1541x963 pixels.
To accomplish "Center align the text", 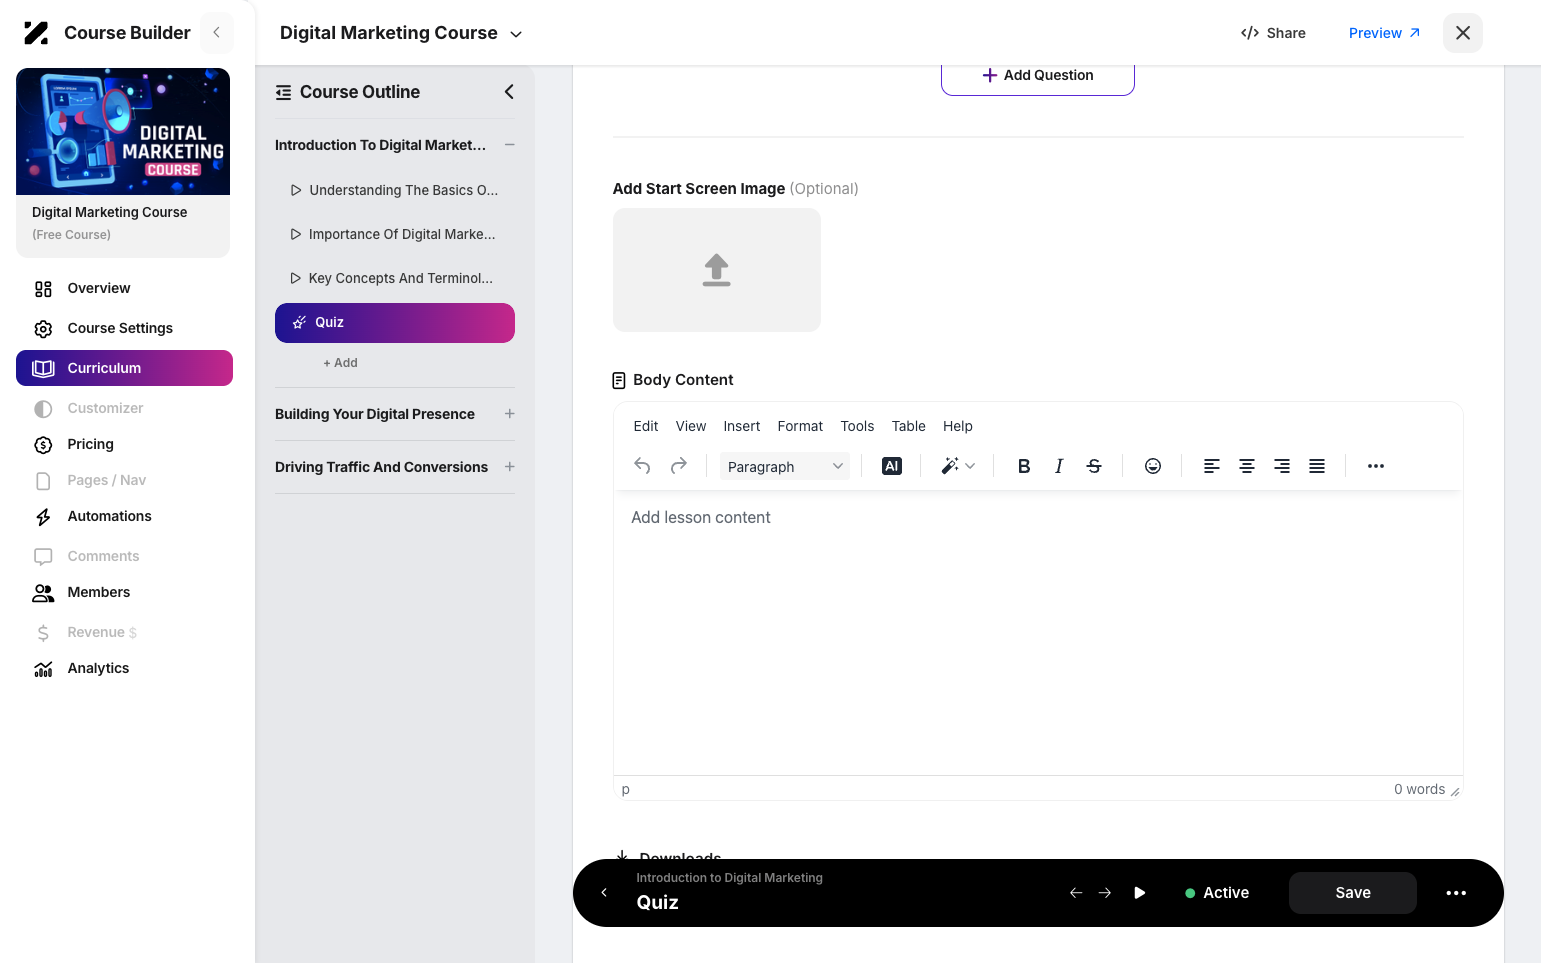I will pos(1247,466).
